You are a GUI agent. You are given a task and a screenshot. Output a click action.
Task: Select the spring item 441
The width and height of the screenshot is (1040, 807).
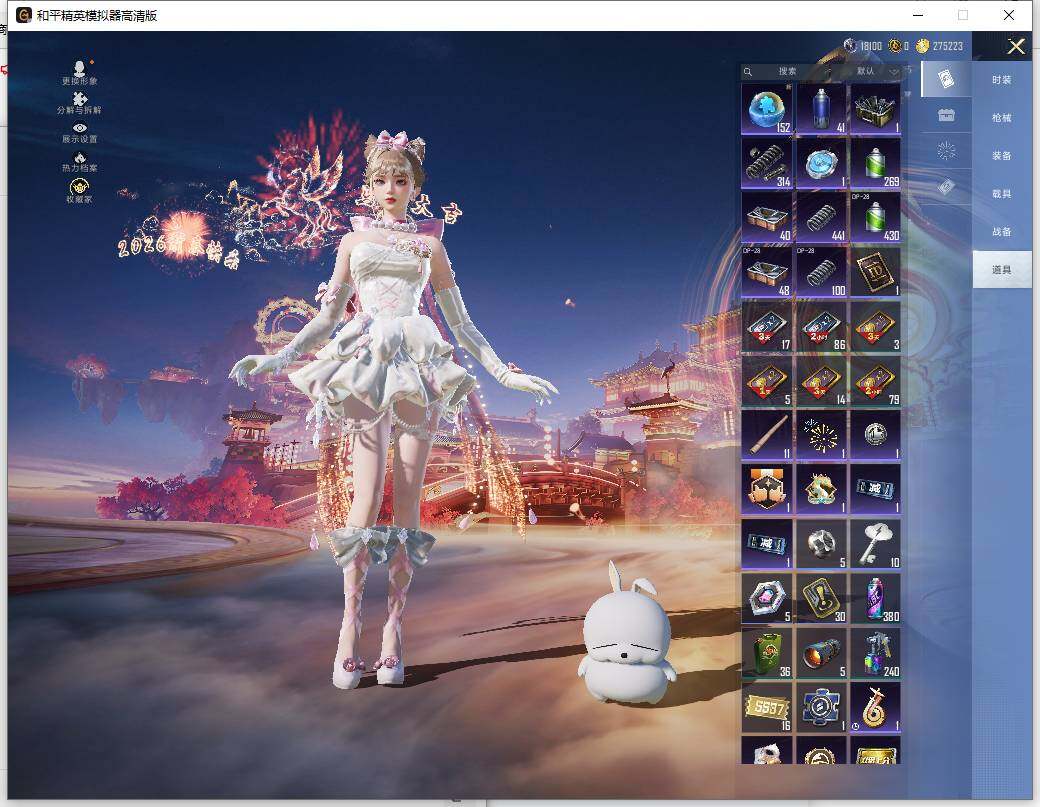821,217
